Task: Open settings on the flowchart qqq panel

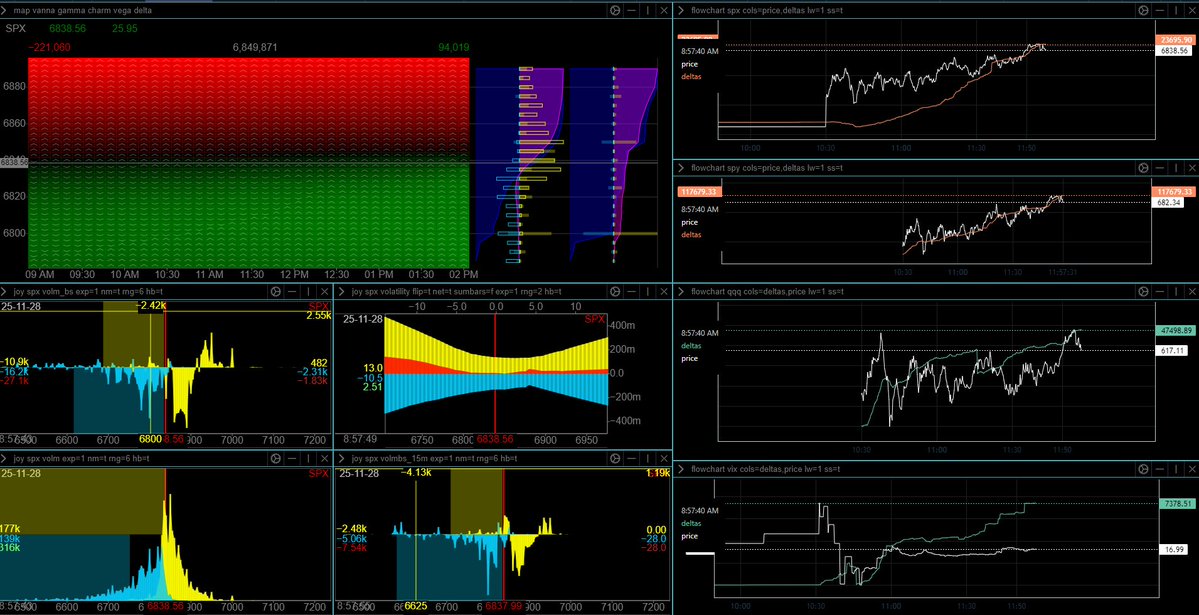Action: point(1143,291)
